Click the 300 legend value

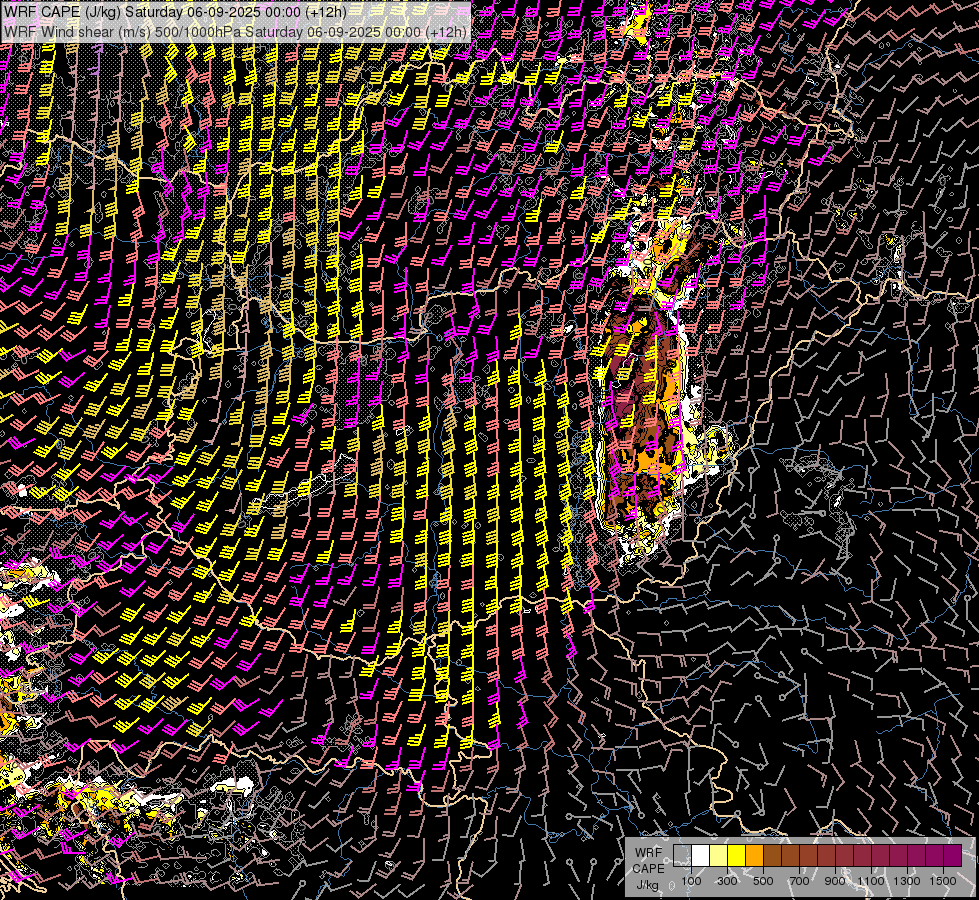727,881
